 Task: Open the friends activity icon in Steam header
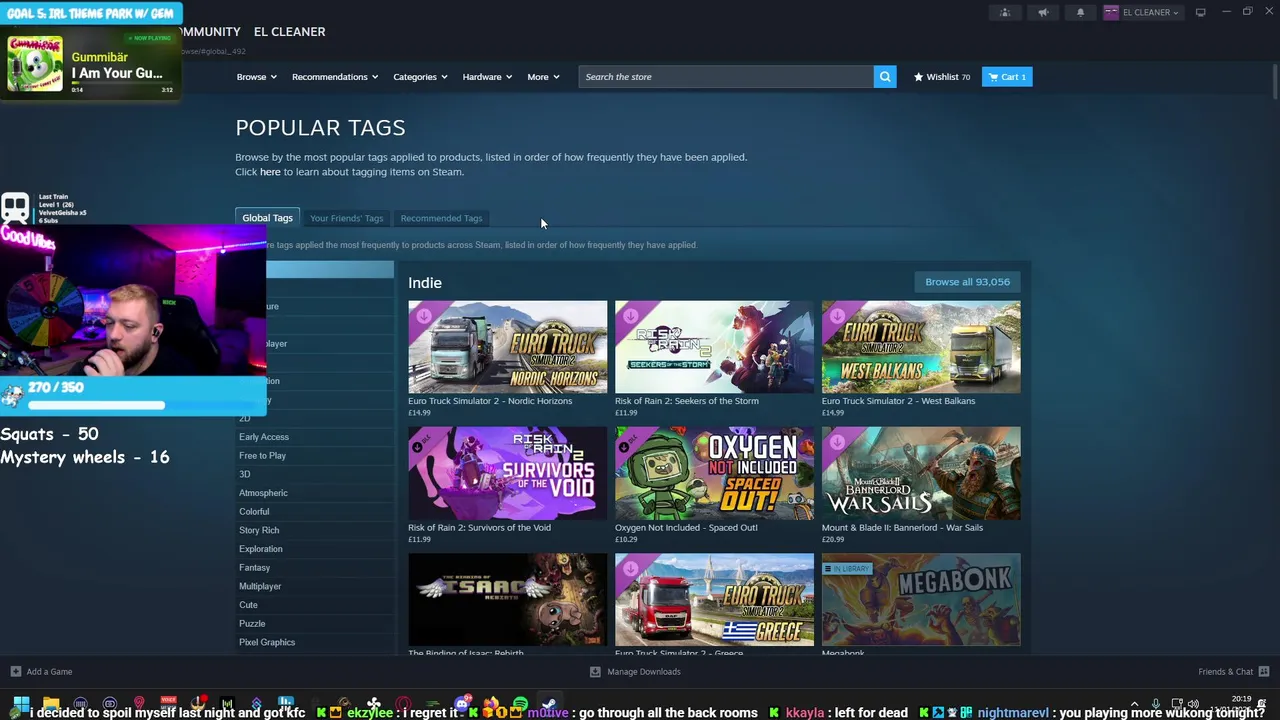pos(1005,13)
